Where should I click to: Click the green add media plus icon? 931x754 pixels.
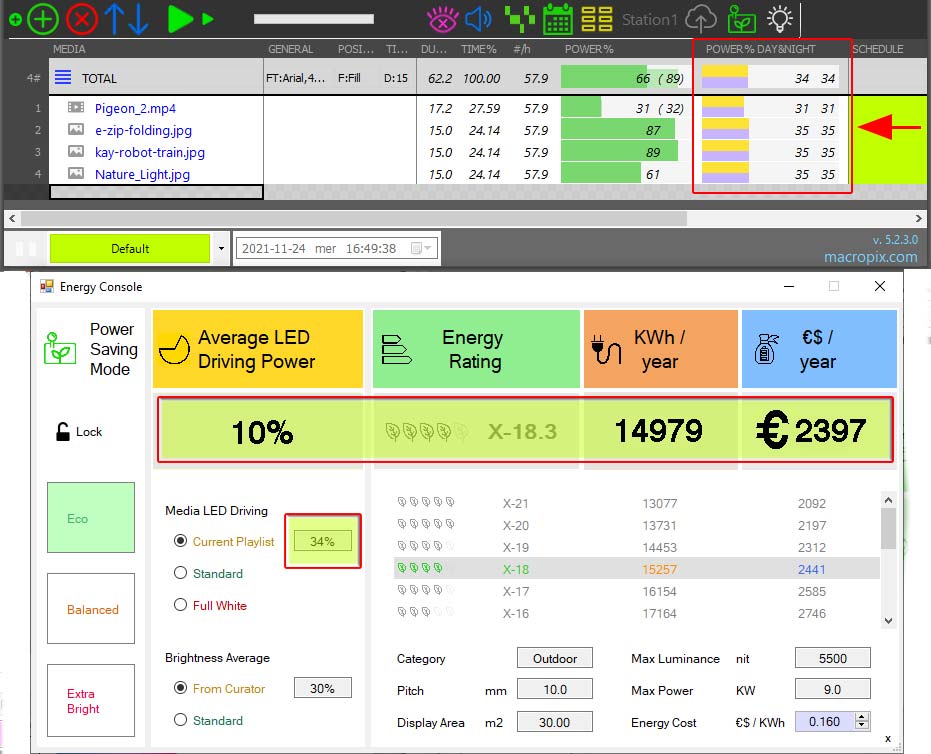pyautogui.click(x=42, y=18)
